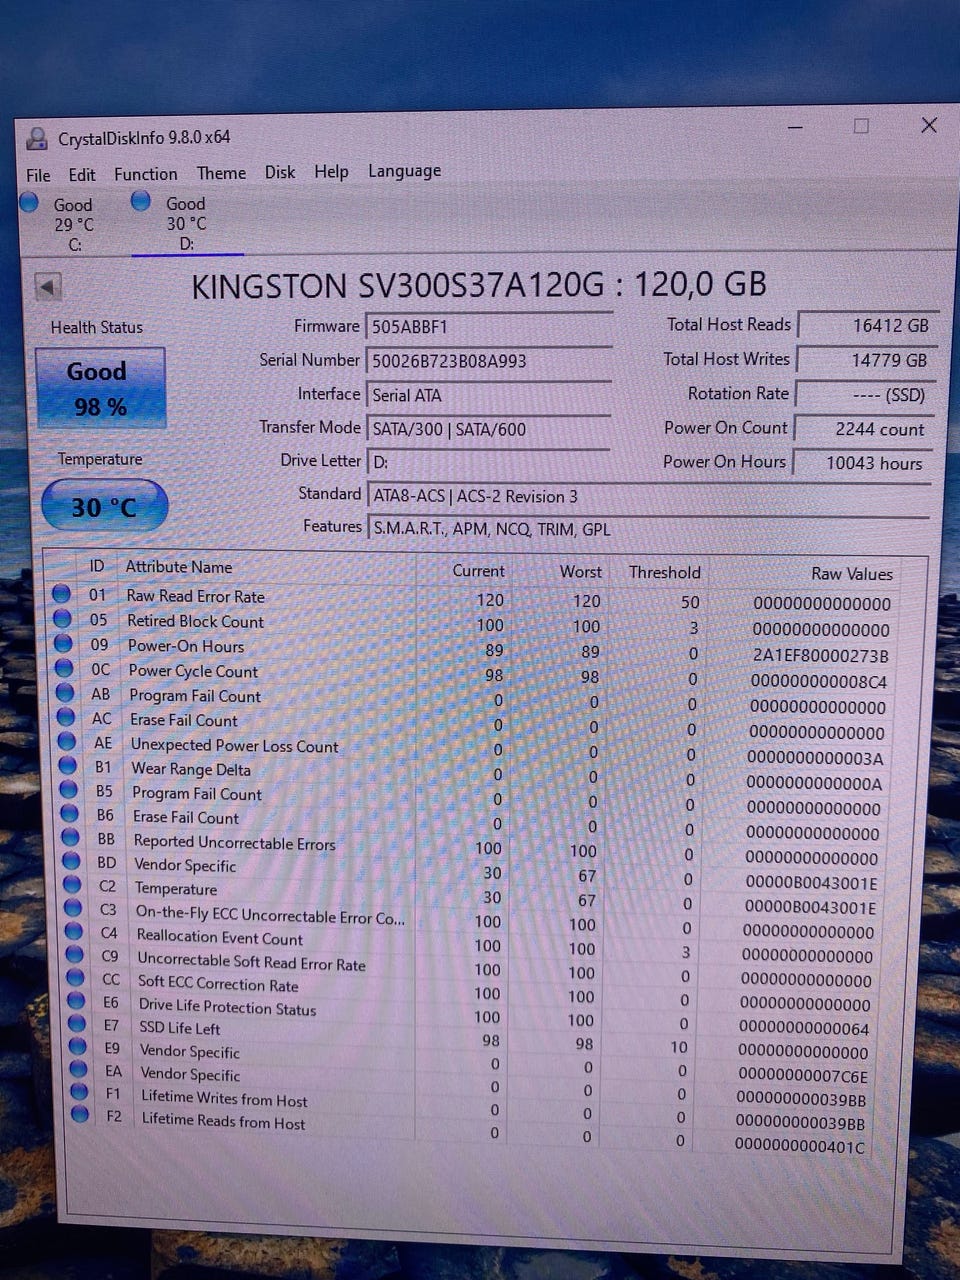The image size is (960, 1280).
Task: Open the Language menu
Action: pos(404,171)
